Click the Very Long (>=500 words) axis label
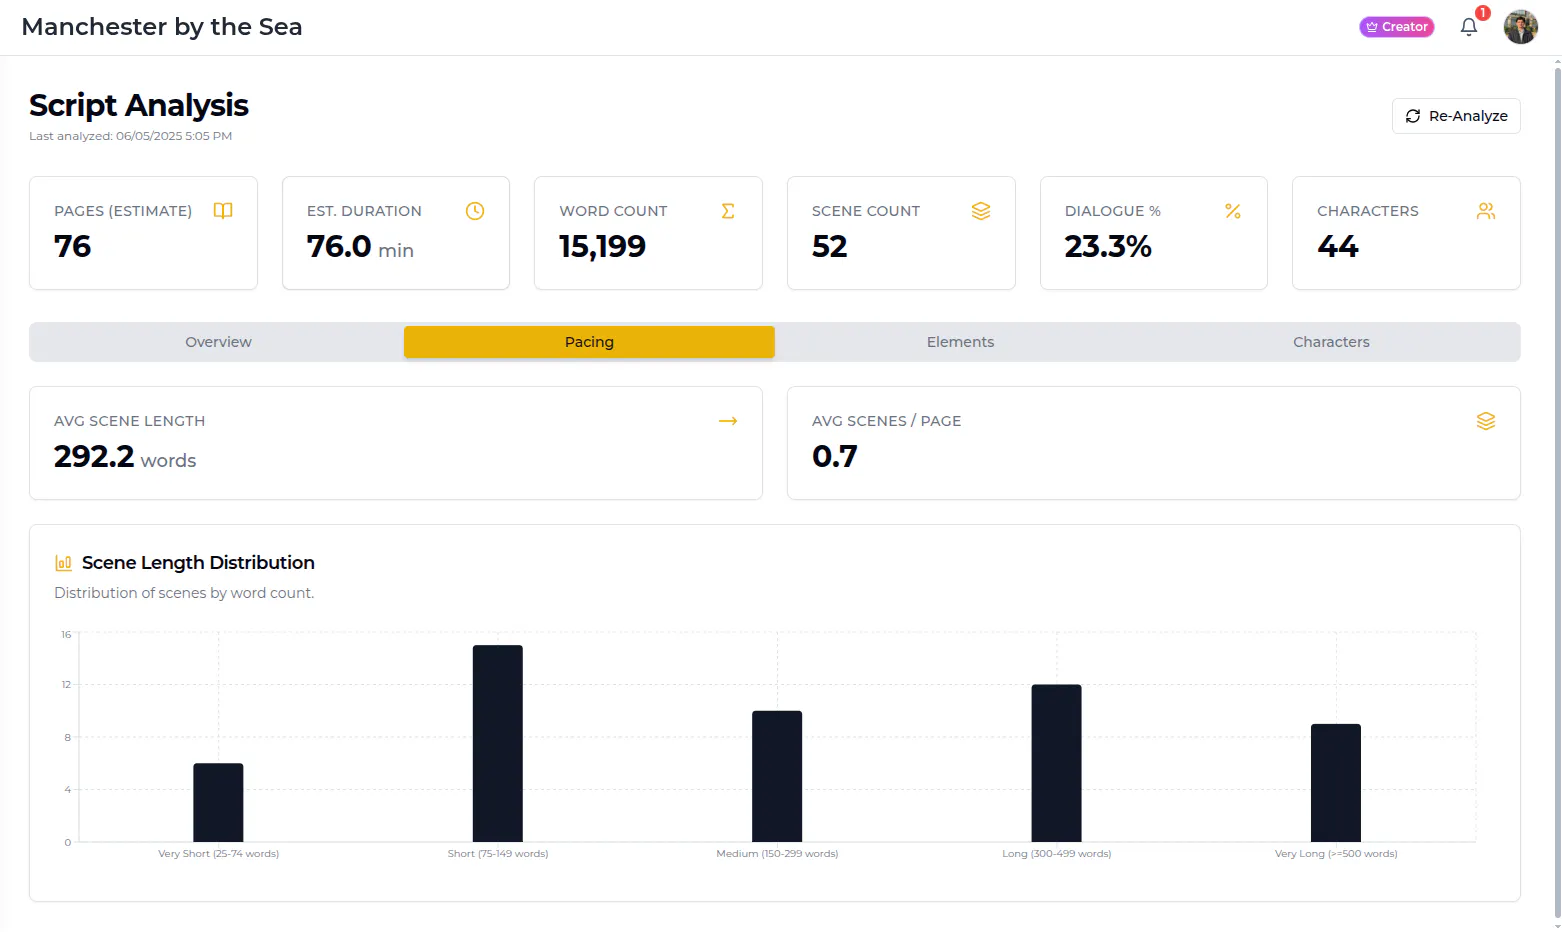The width and height of the screenshot is (1562, 932). click(x=1336, y=854)
